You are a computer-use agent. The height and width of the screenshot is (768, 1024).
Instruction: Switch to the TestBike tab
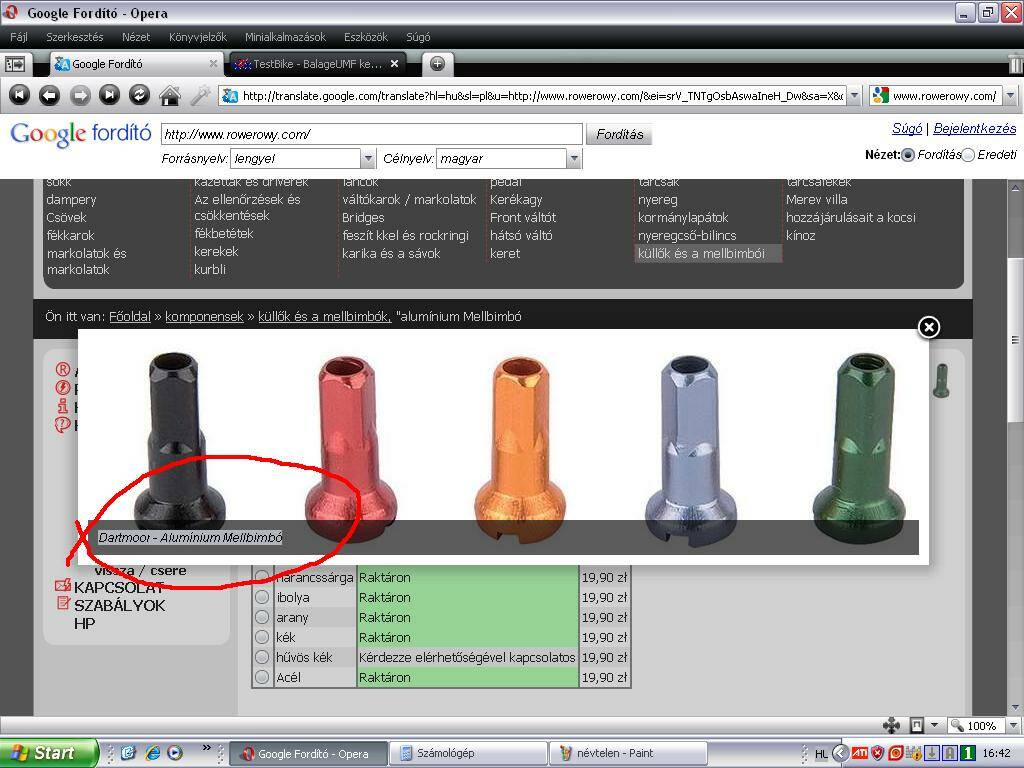pos(316,63)
